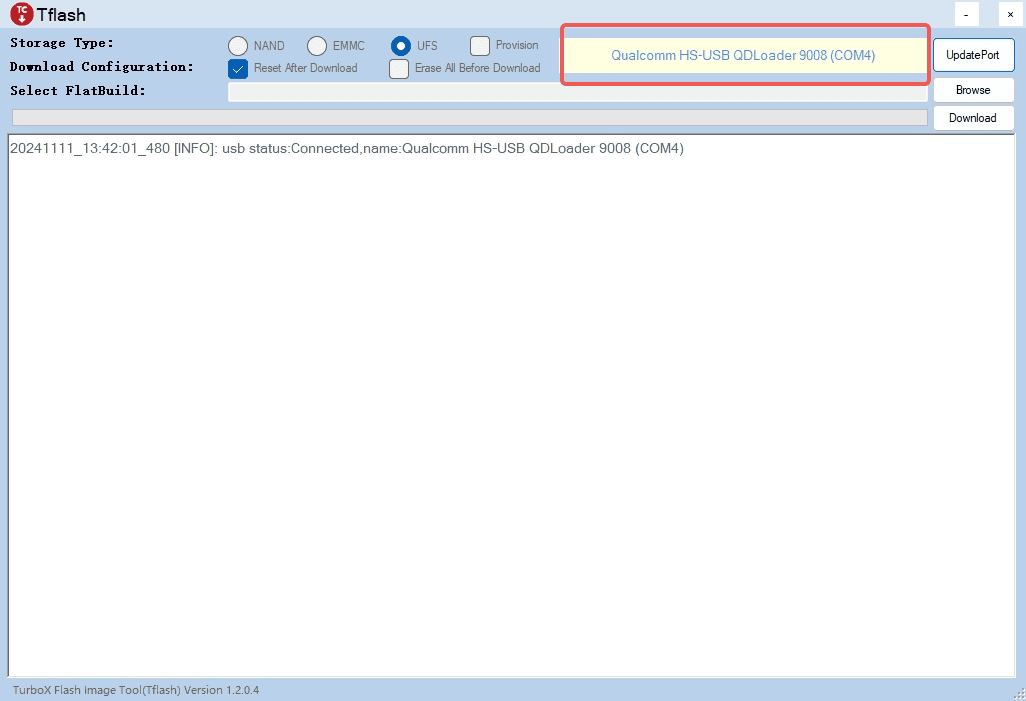Click the window resize grip icon
Image resolution: width=1026 pixels, height=701 pixels.
[x=1019, y=694]
